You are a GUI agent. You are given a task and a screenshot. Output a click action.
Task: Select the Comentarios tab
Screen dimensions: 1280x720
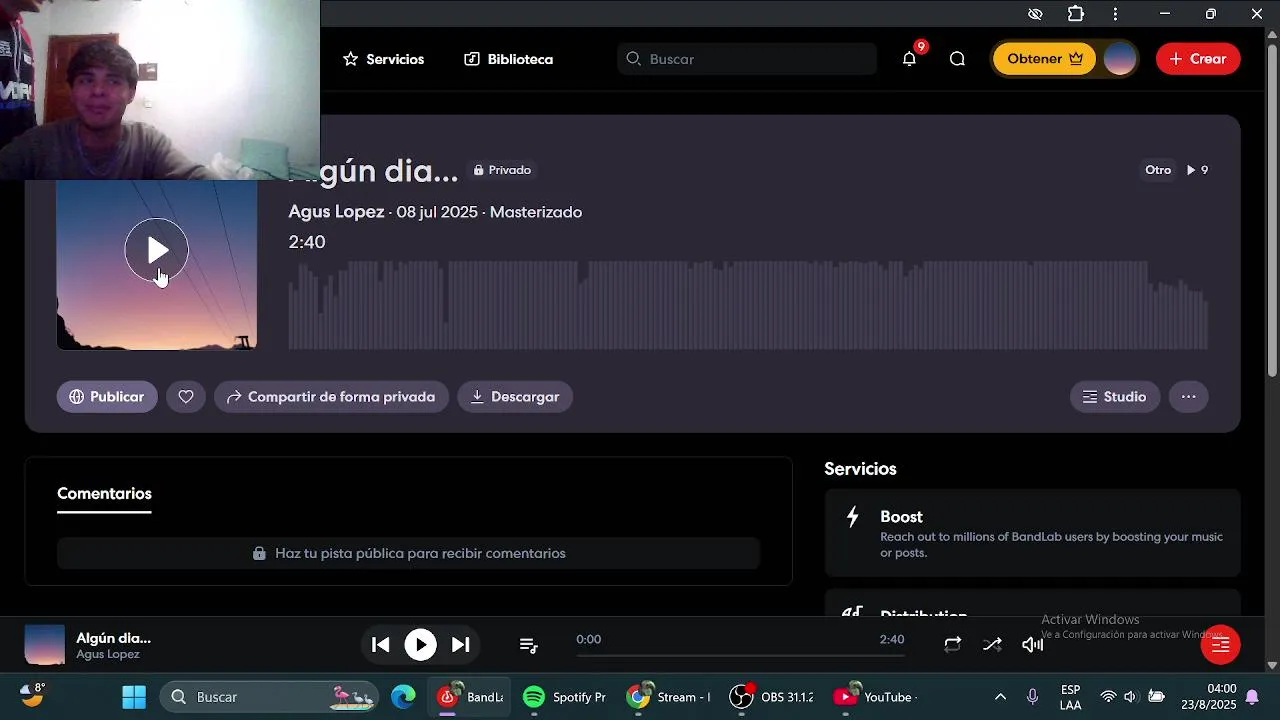tap(104, 494)
